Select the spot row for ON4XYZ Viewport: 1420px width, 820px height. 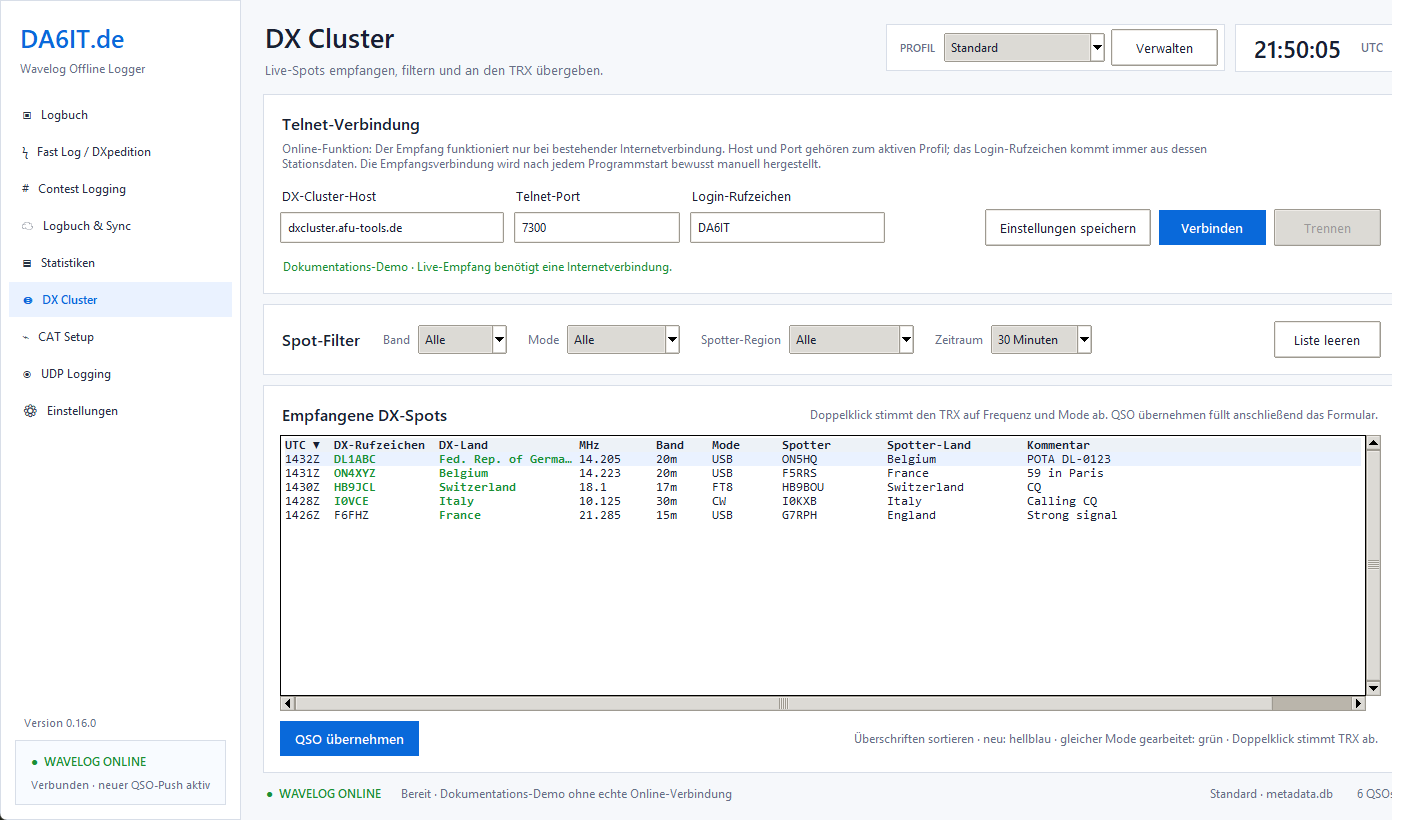pos(822,473)
